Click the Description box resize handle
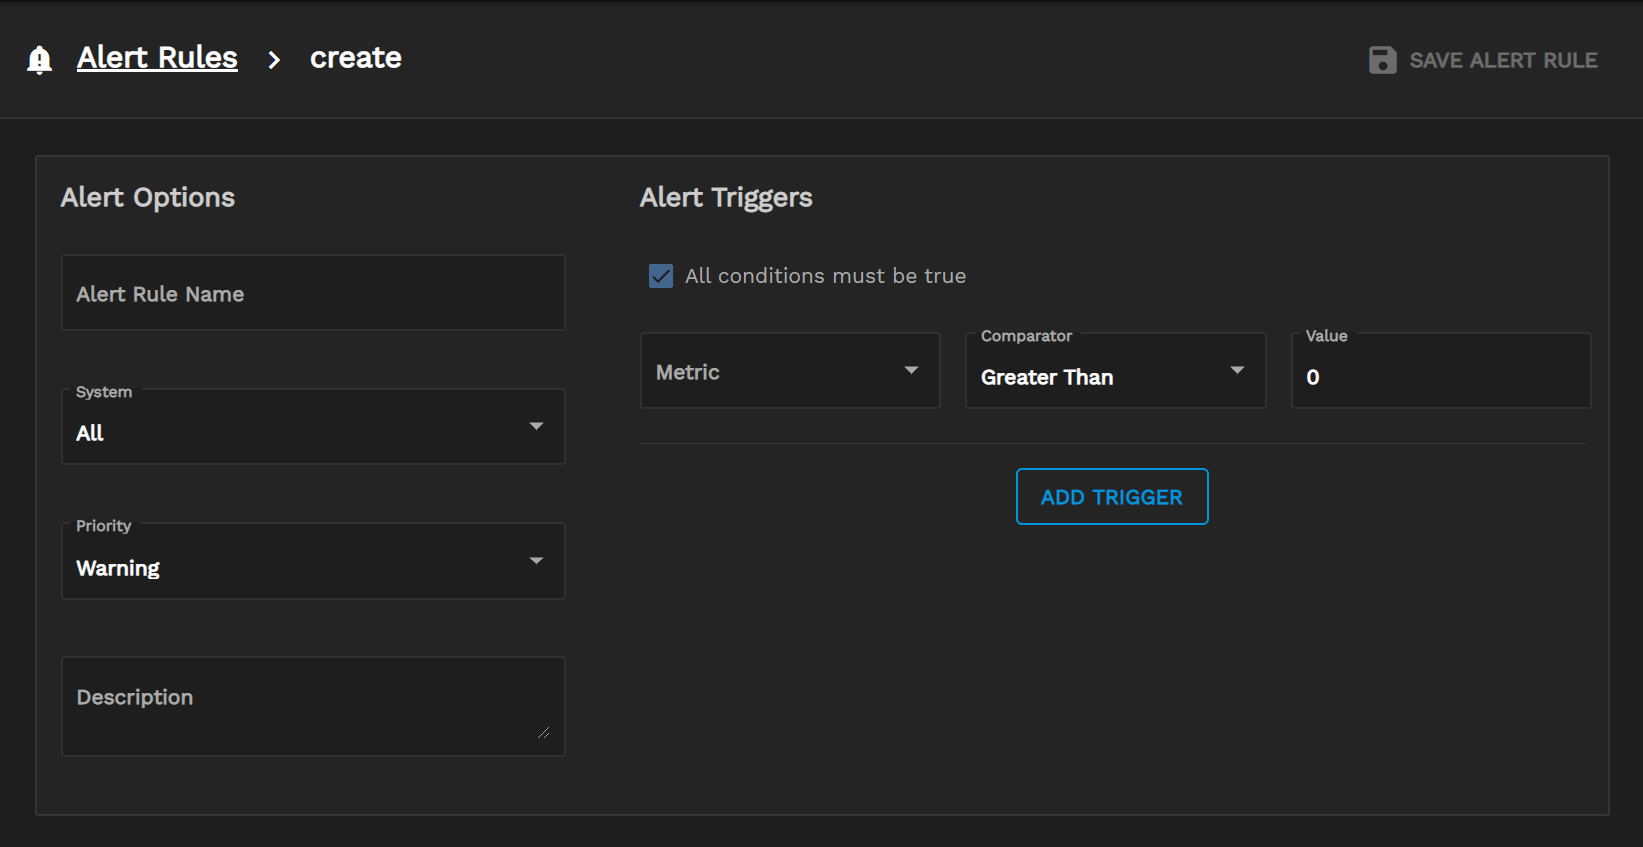Image resolution: width=1643 pixels, height=847 pixels. click(543, 733)
